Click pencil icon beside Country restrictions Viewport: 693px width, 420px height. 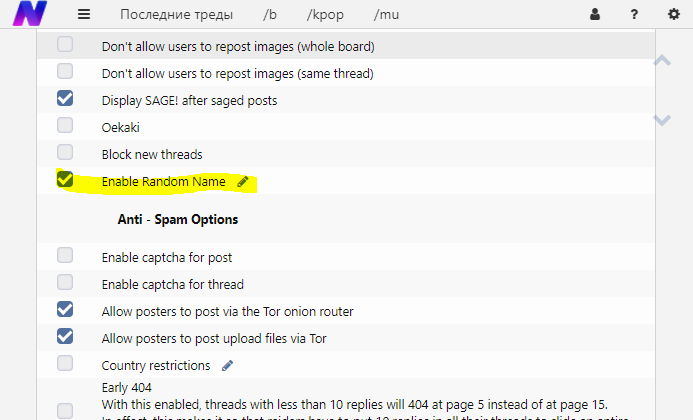pyautogui.click(x=227, y=365)
